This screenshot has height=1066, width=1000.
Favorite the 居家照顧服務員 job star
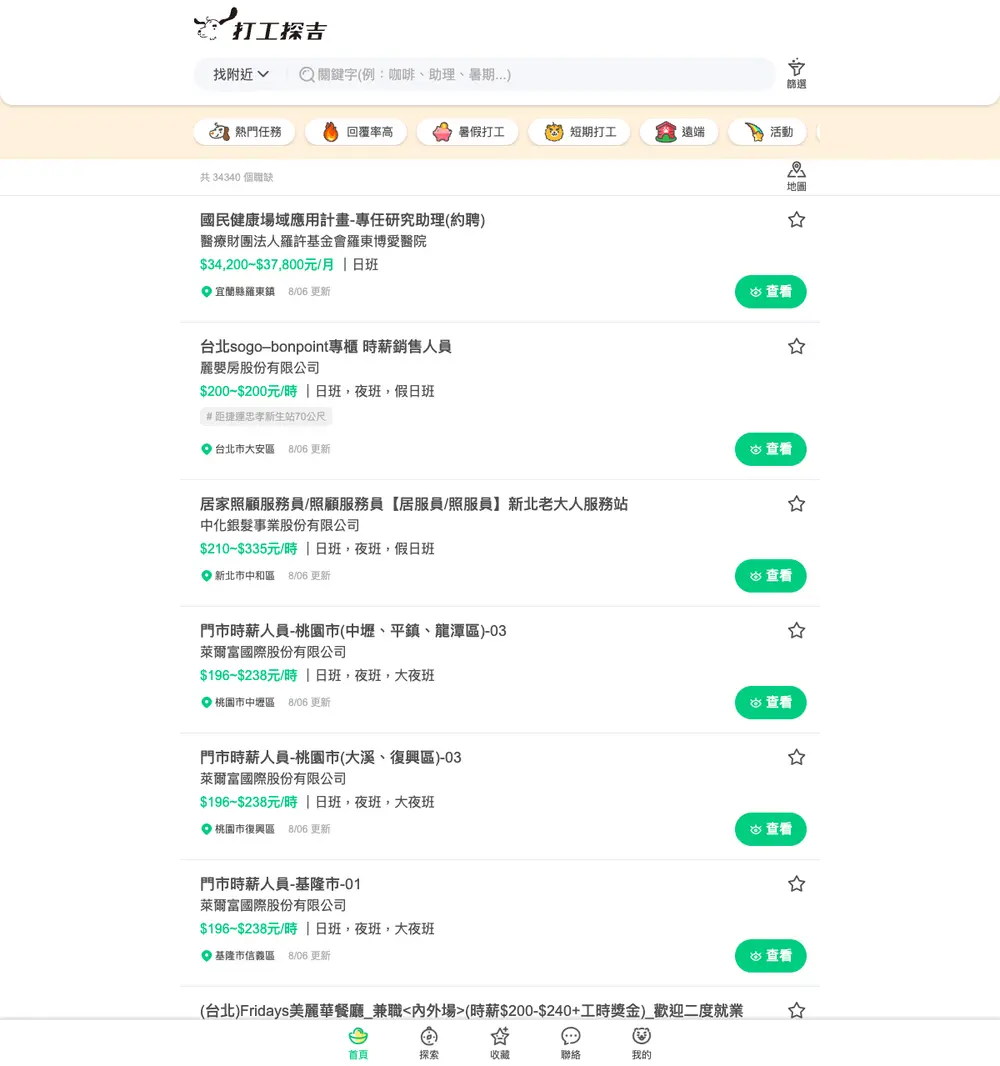(796, 504)
